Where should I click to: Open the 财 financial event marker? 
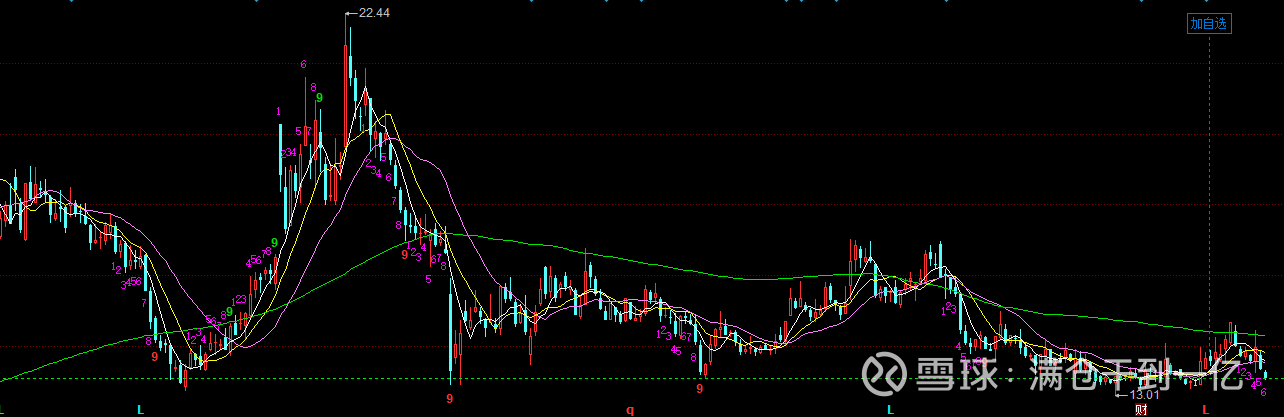pos(1140,410)
